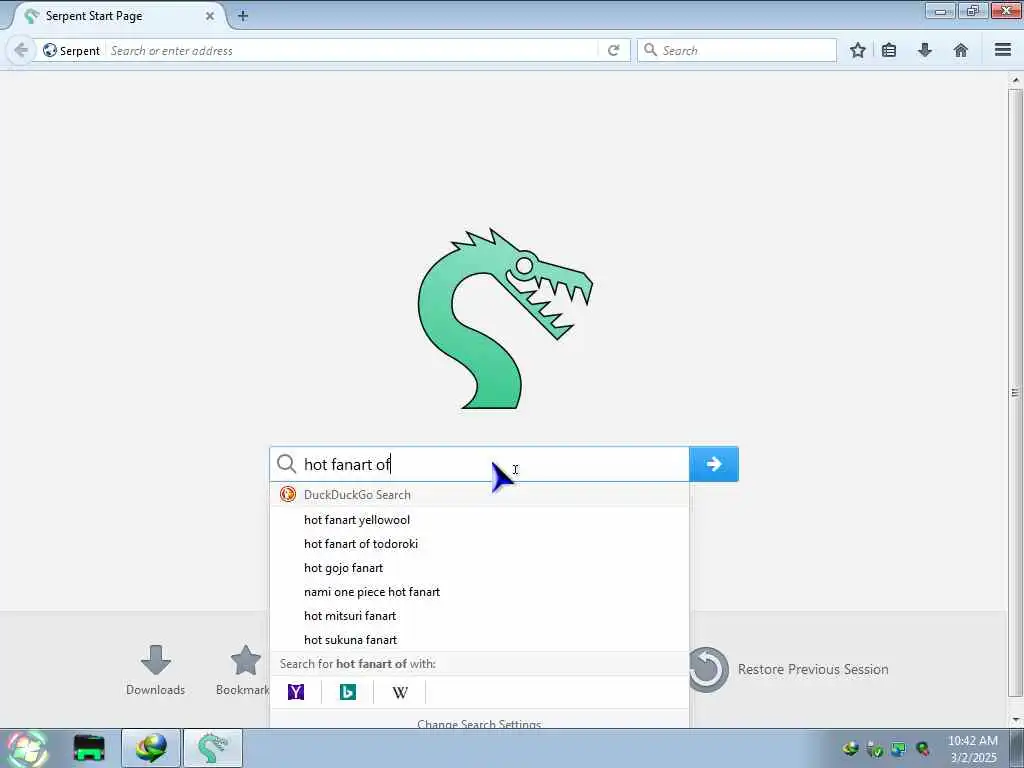Open the green-black taskbar application
The height and width of the screenshot is (768, 1024).
(x=89, y=748)
